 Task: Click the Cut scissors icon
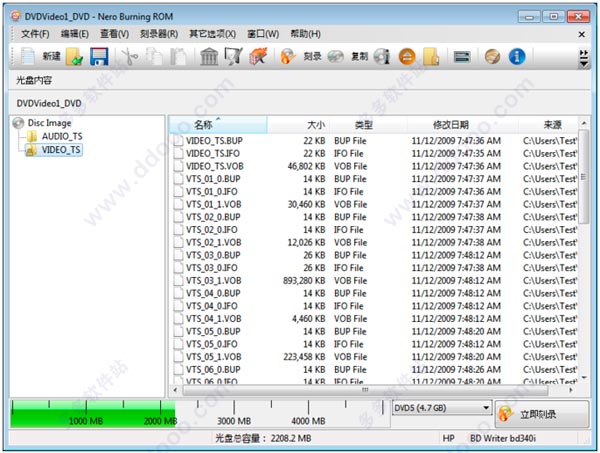click(129, 57)
